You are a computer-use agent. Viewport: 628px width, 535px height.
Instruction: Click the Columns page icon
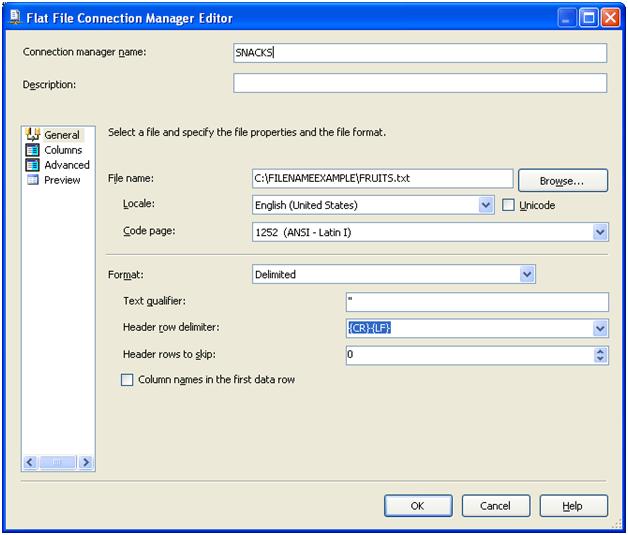click(x=32, y=150)
